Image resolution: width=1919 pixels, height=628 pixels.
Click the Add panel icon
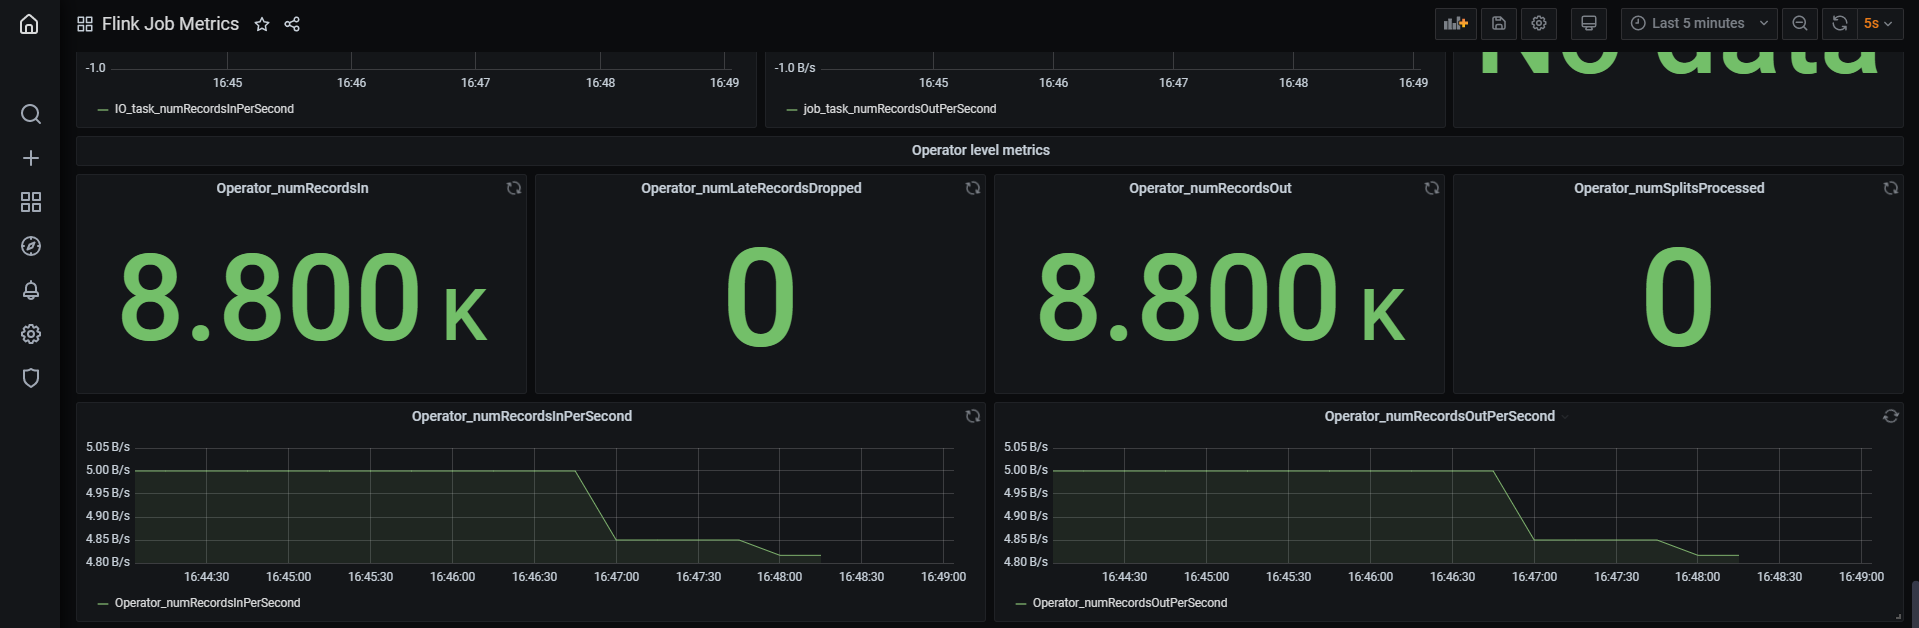[x=1455, y=23]
